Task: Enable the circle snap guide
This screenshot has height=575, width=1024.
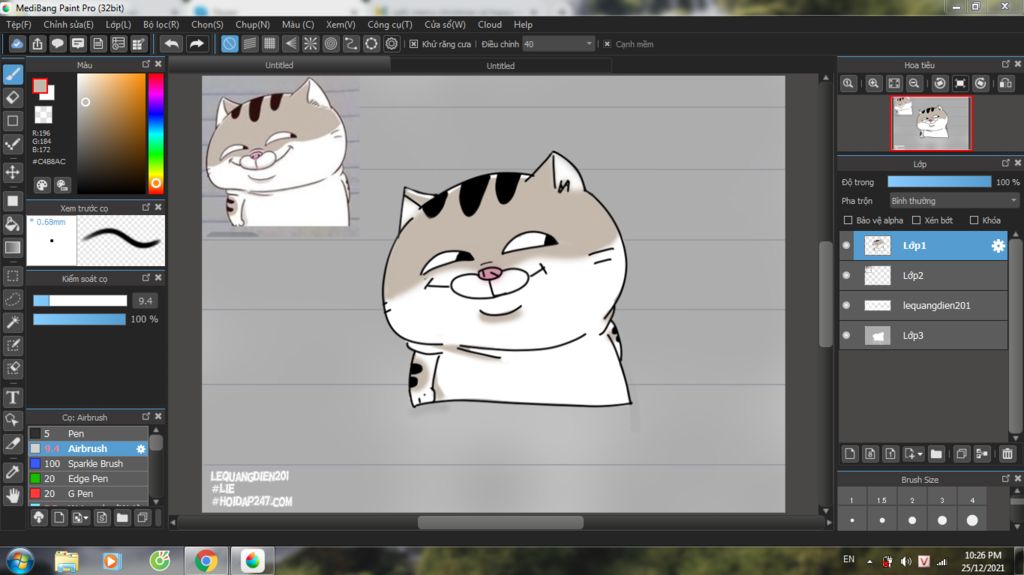Action: pos(330,44)
